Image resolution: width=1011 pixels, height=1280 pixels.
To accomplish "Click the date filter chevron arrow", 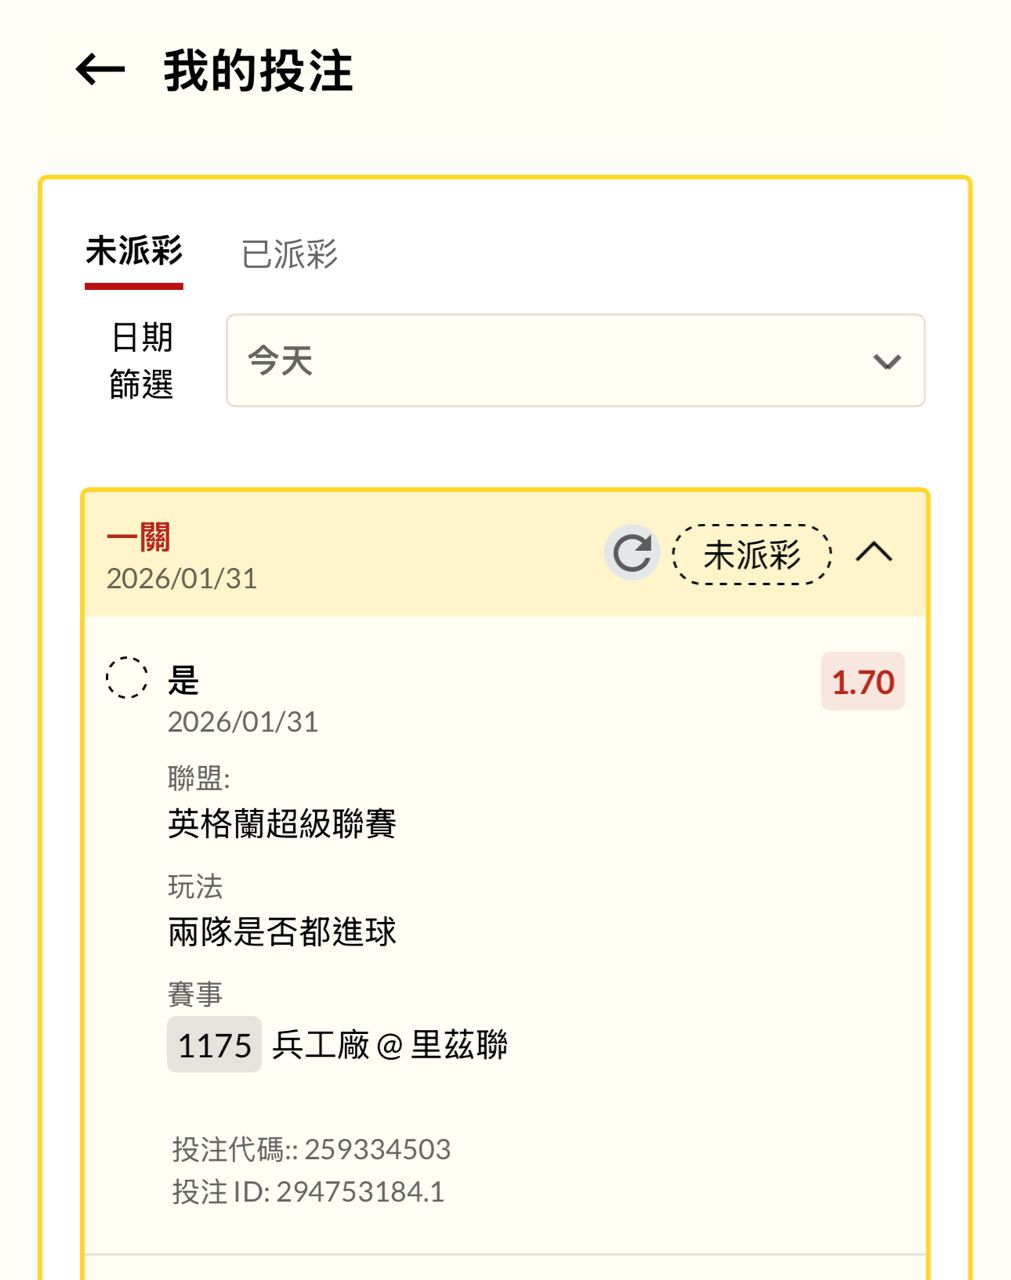I will 887,362.
